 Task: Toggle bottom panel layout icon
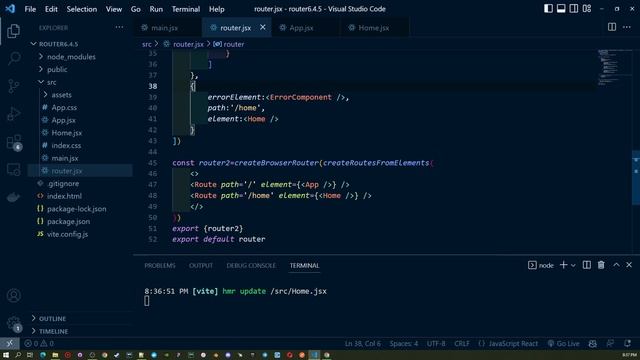click(561, 9)
